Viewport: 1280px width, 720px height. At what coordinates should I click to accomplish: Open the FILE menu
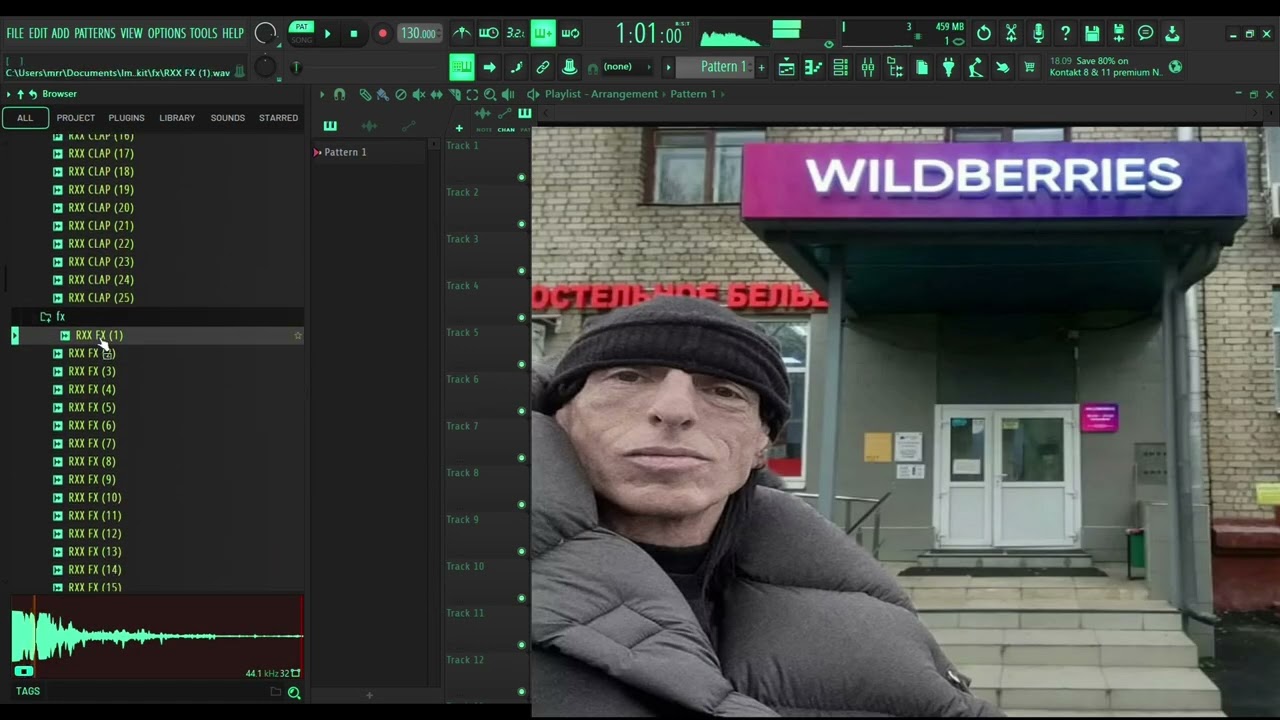point(15,33)
